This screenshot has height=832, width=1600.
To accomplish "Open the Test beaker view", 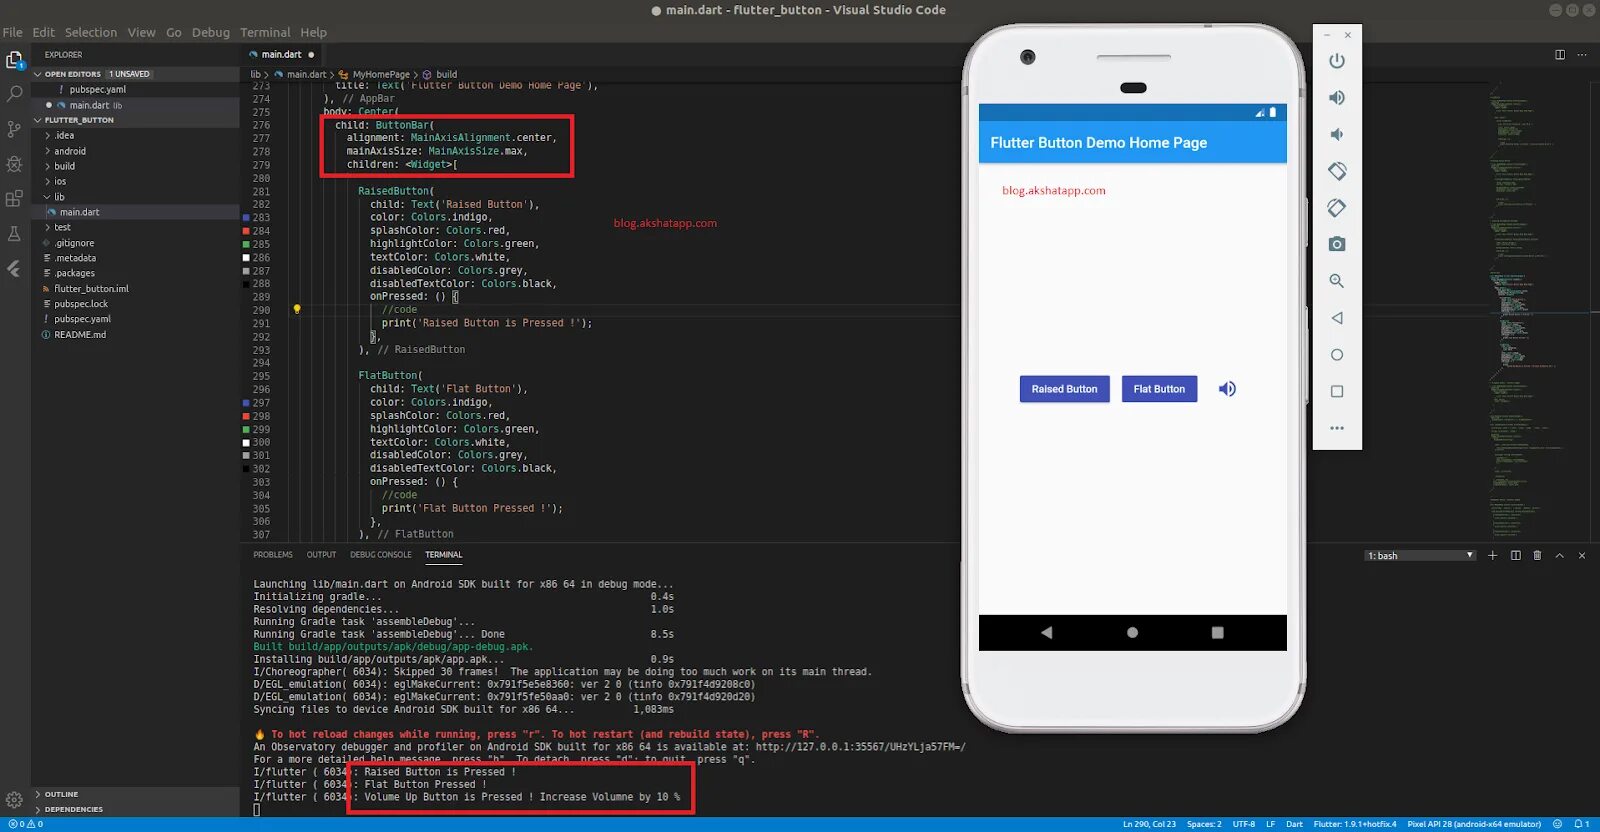I will (x=14, y=233).
